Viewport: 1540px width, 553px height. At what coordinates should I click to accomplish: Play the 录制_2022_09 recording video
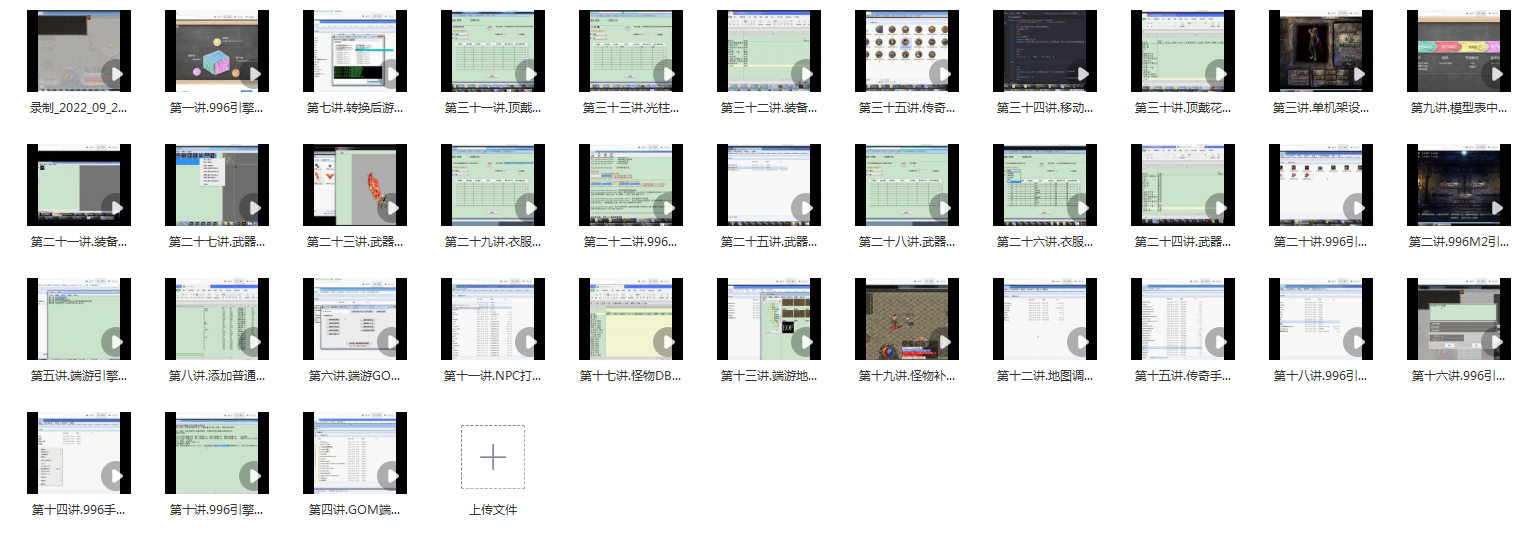[113, 74]
